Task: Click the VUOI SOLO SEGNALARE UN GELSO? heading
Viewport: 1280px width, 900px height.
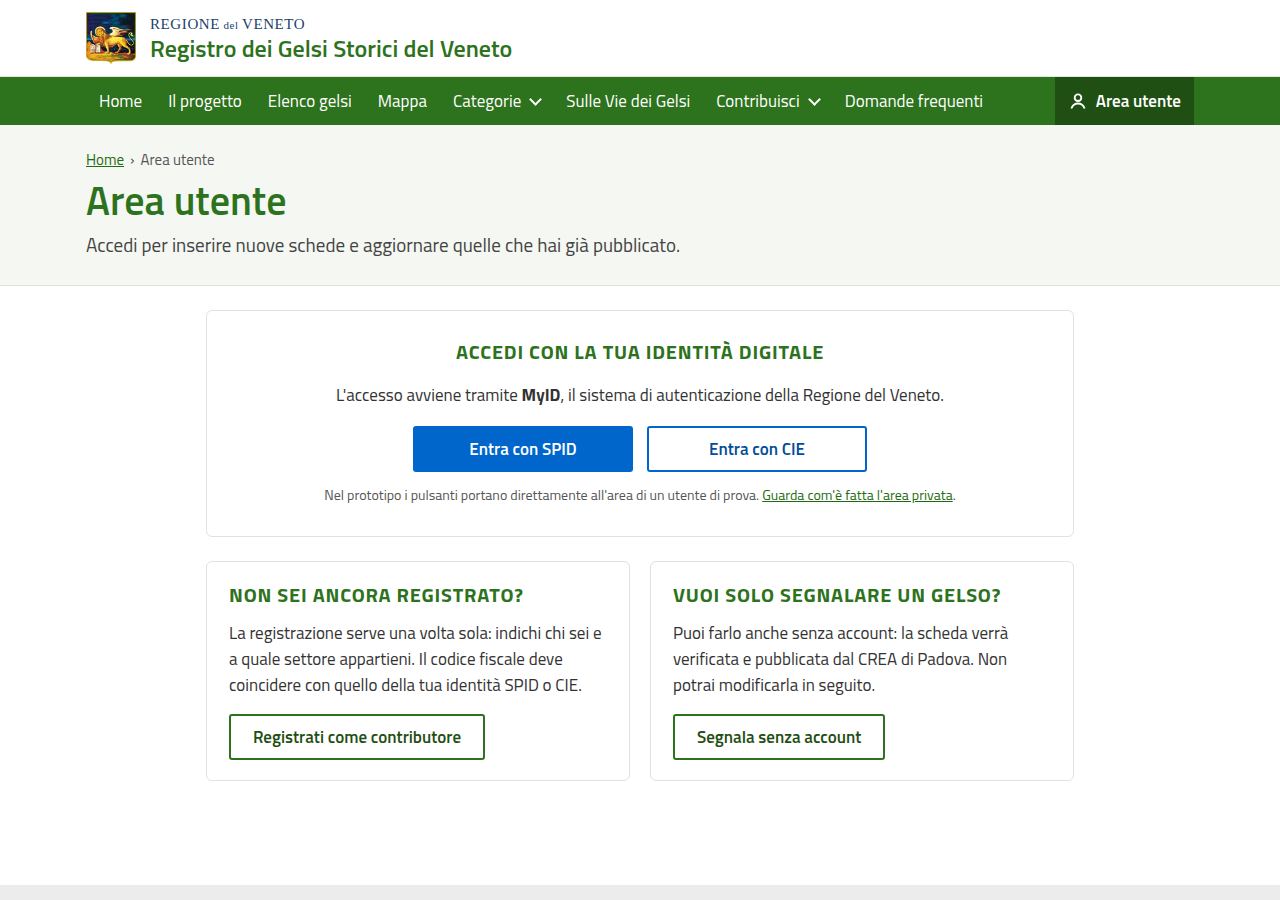Action: (837, 596)
